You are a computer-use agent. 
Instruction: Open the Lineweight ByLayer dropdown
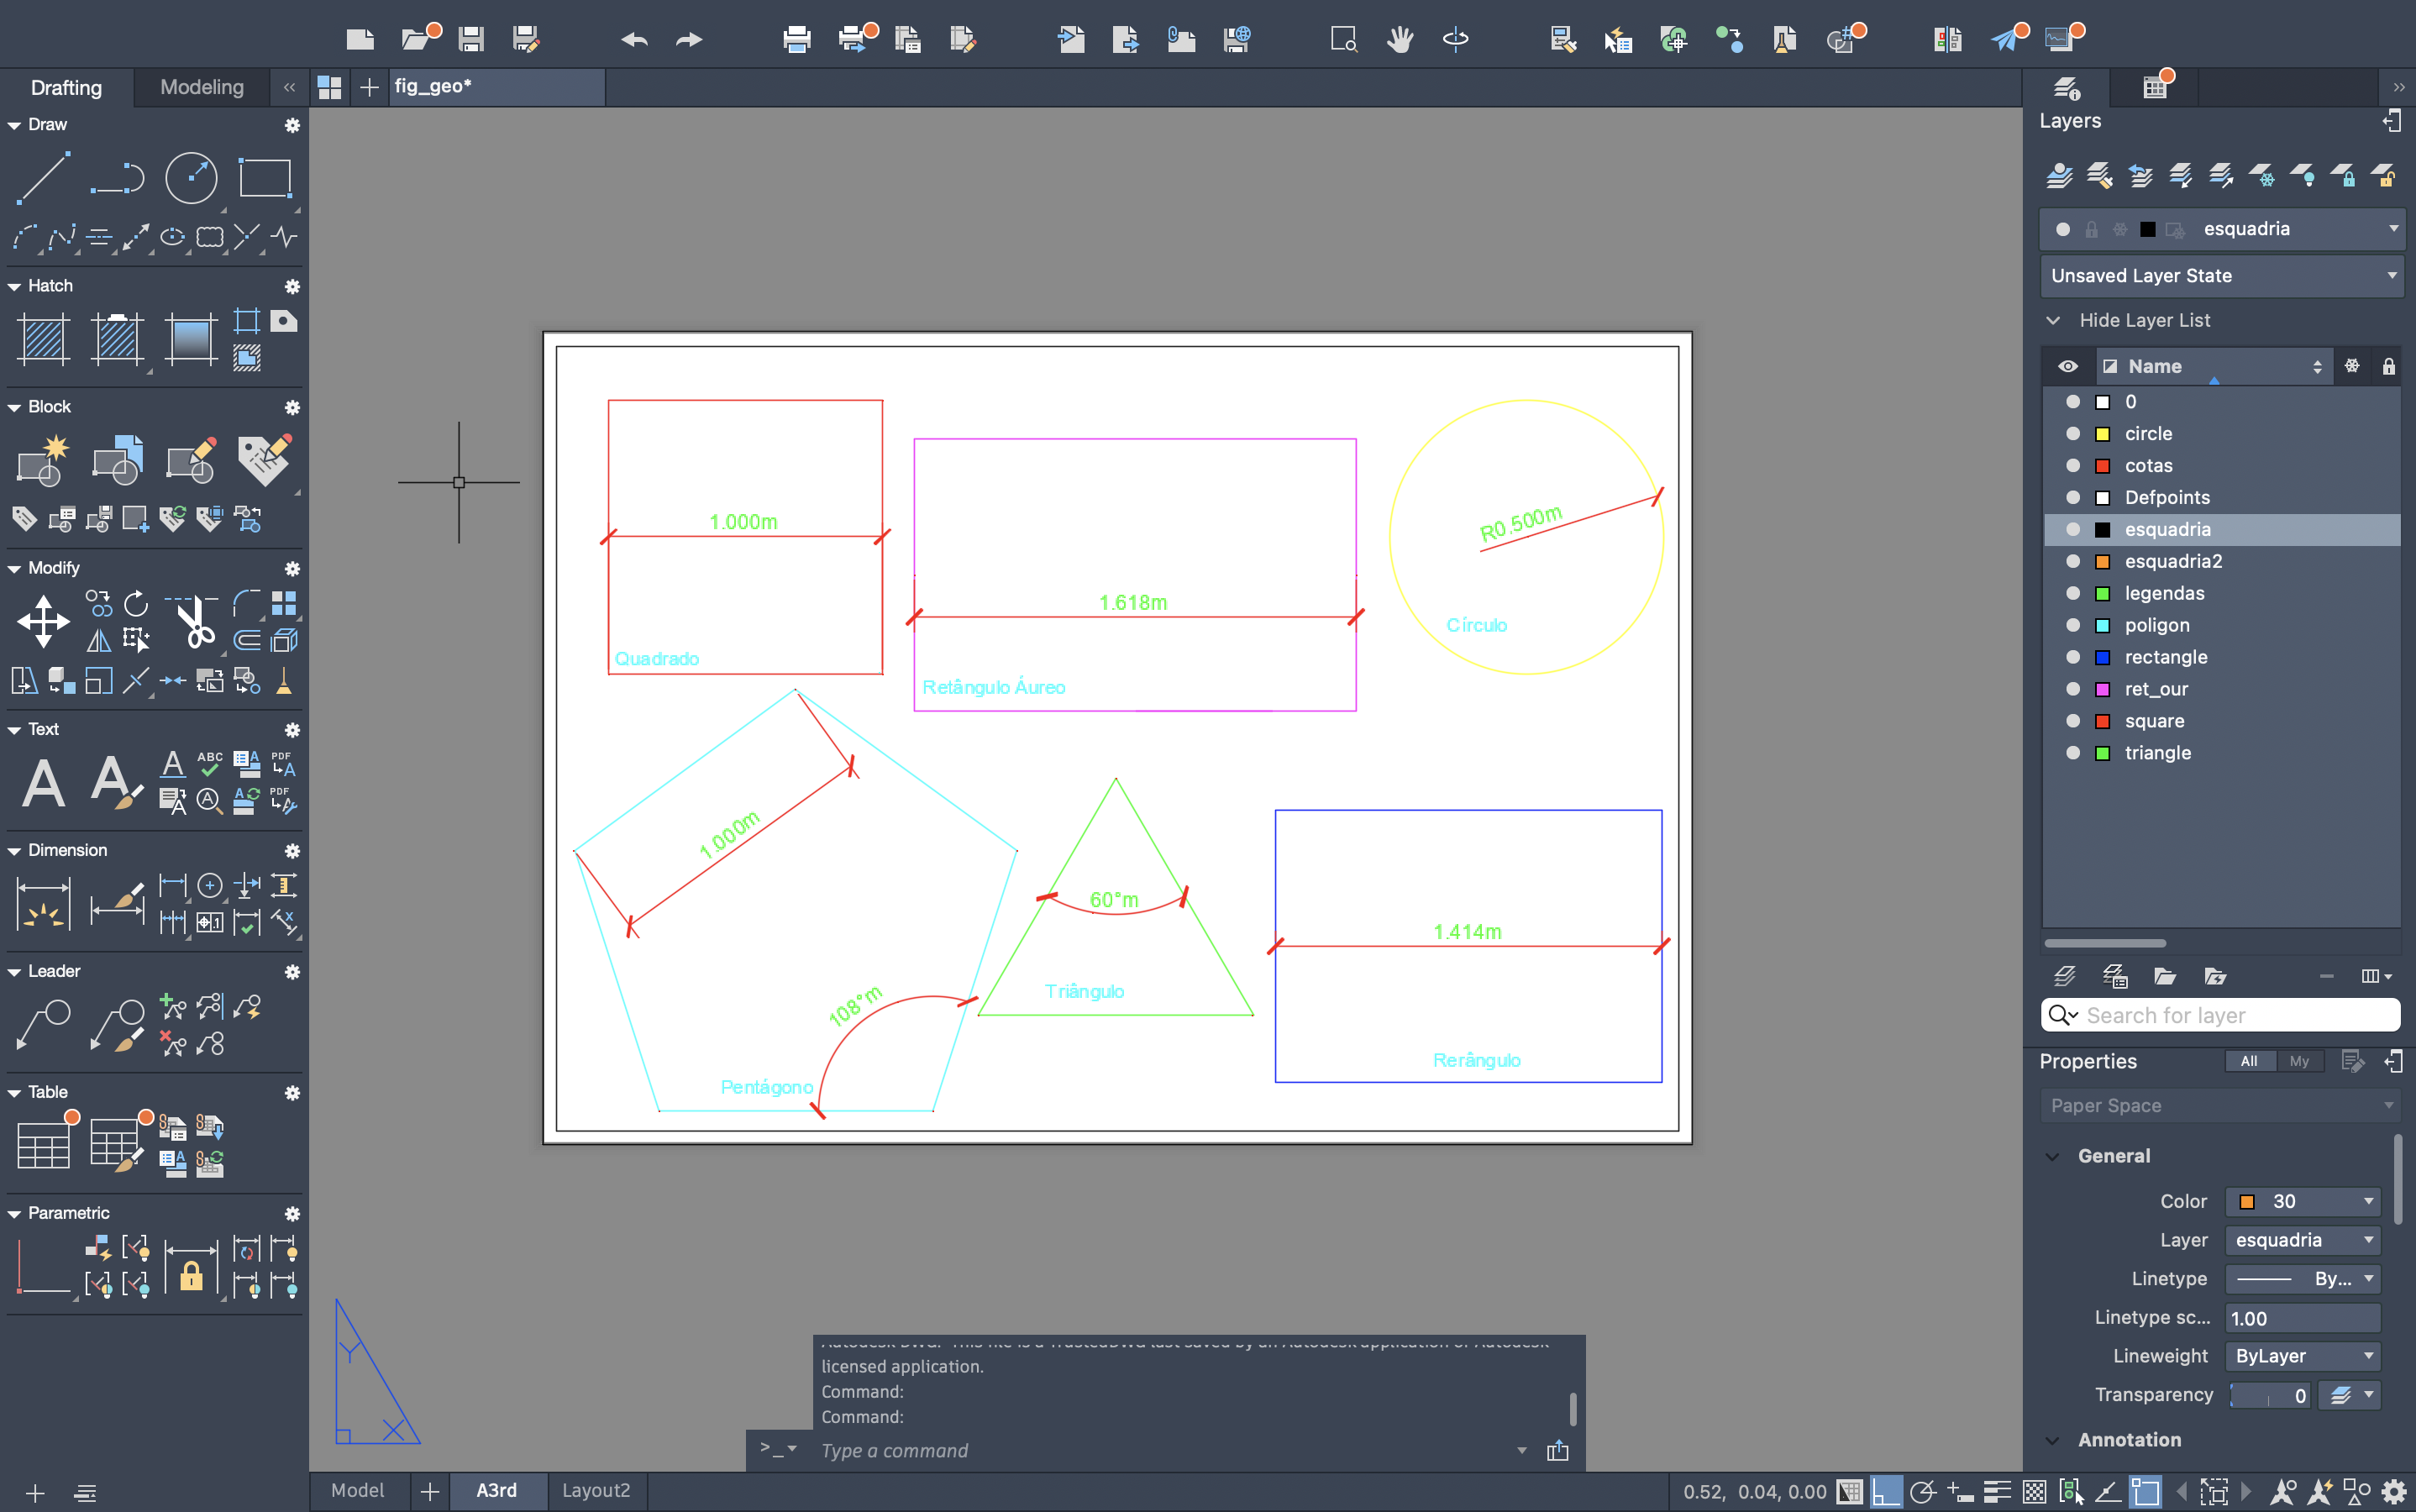pyautogui.click(x=2302, y=1355)
